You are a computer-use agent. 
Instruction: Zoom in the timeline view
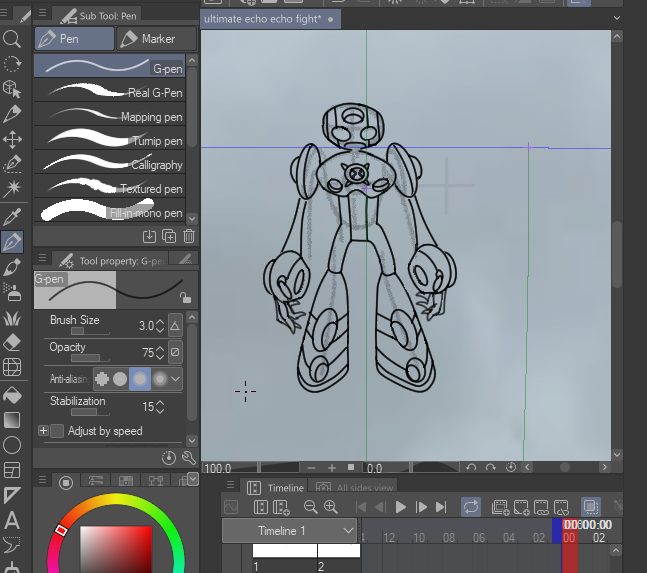pyautogui.click(x=331, y=507)
